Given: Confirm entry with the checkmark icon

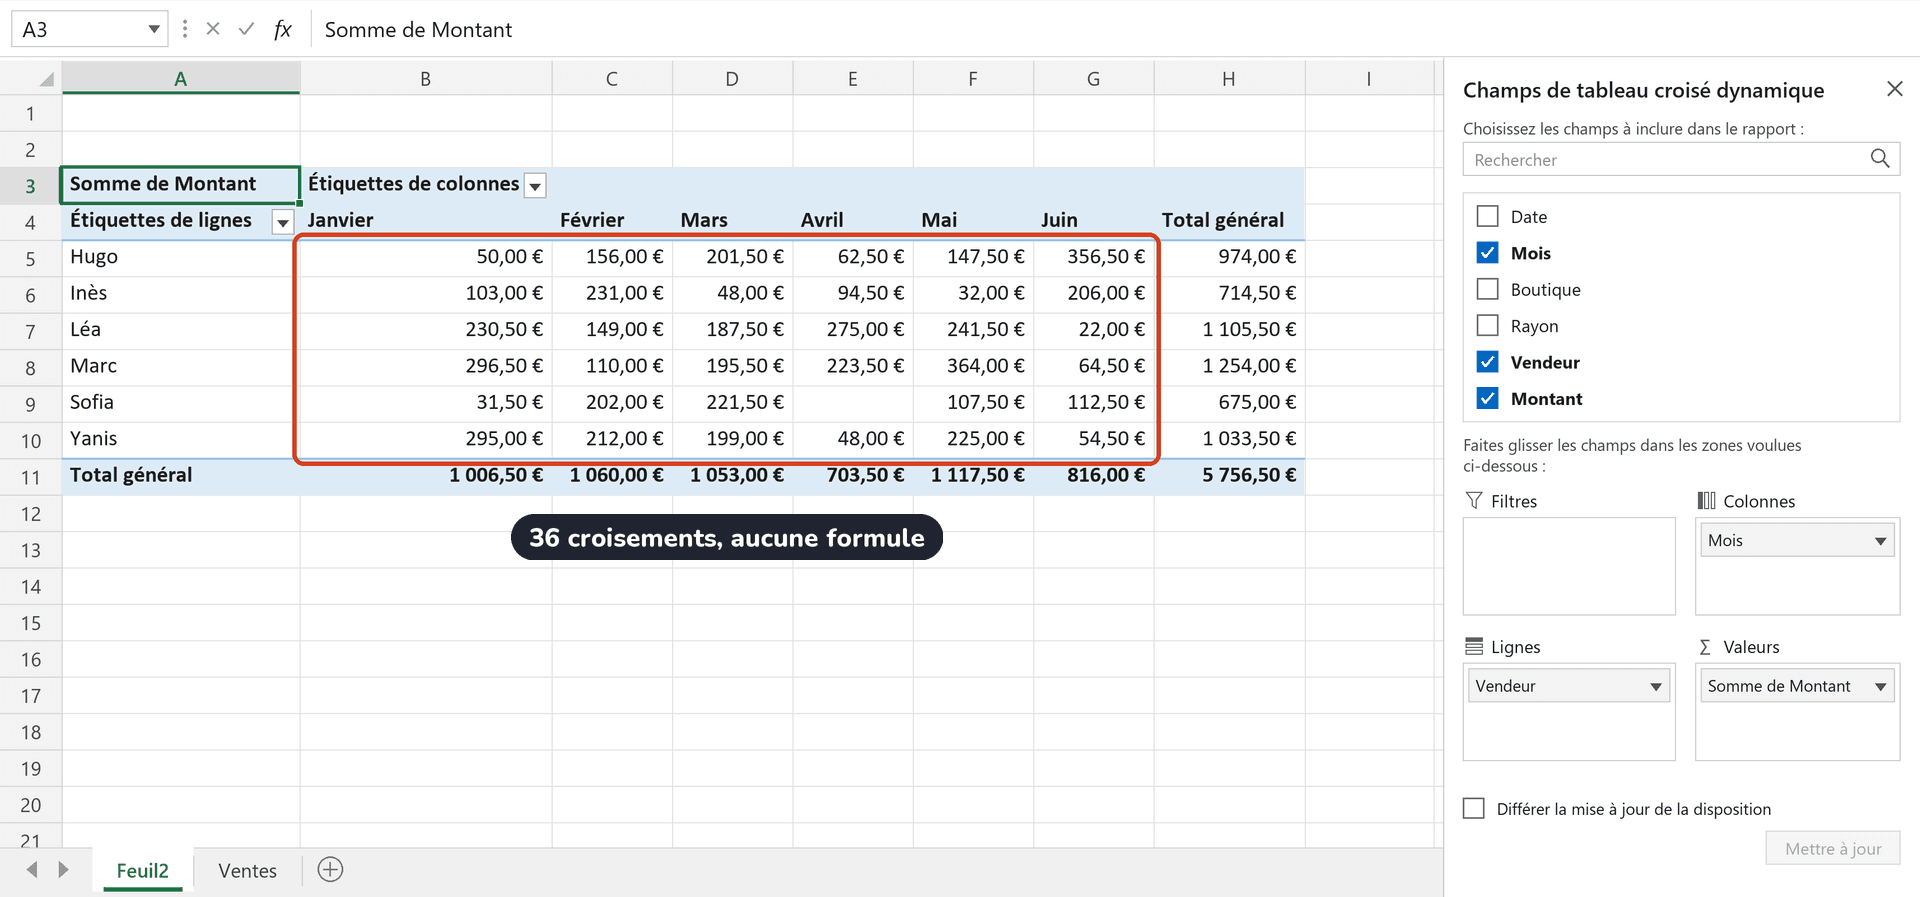Looking at the screenshot, I should pyautogui.click(x=246, y=29).
